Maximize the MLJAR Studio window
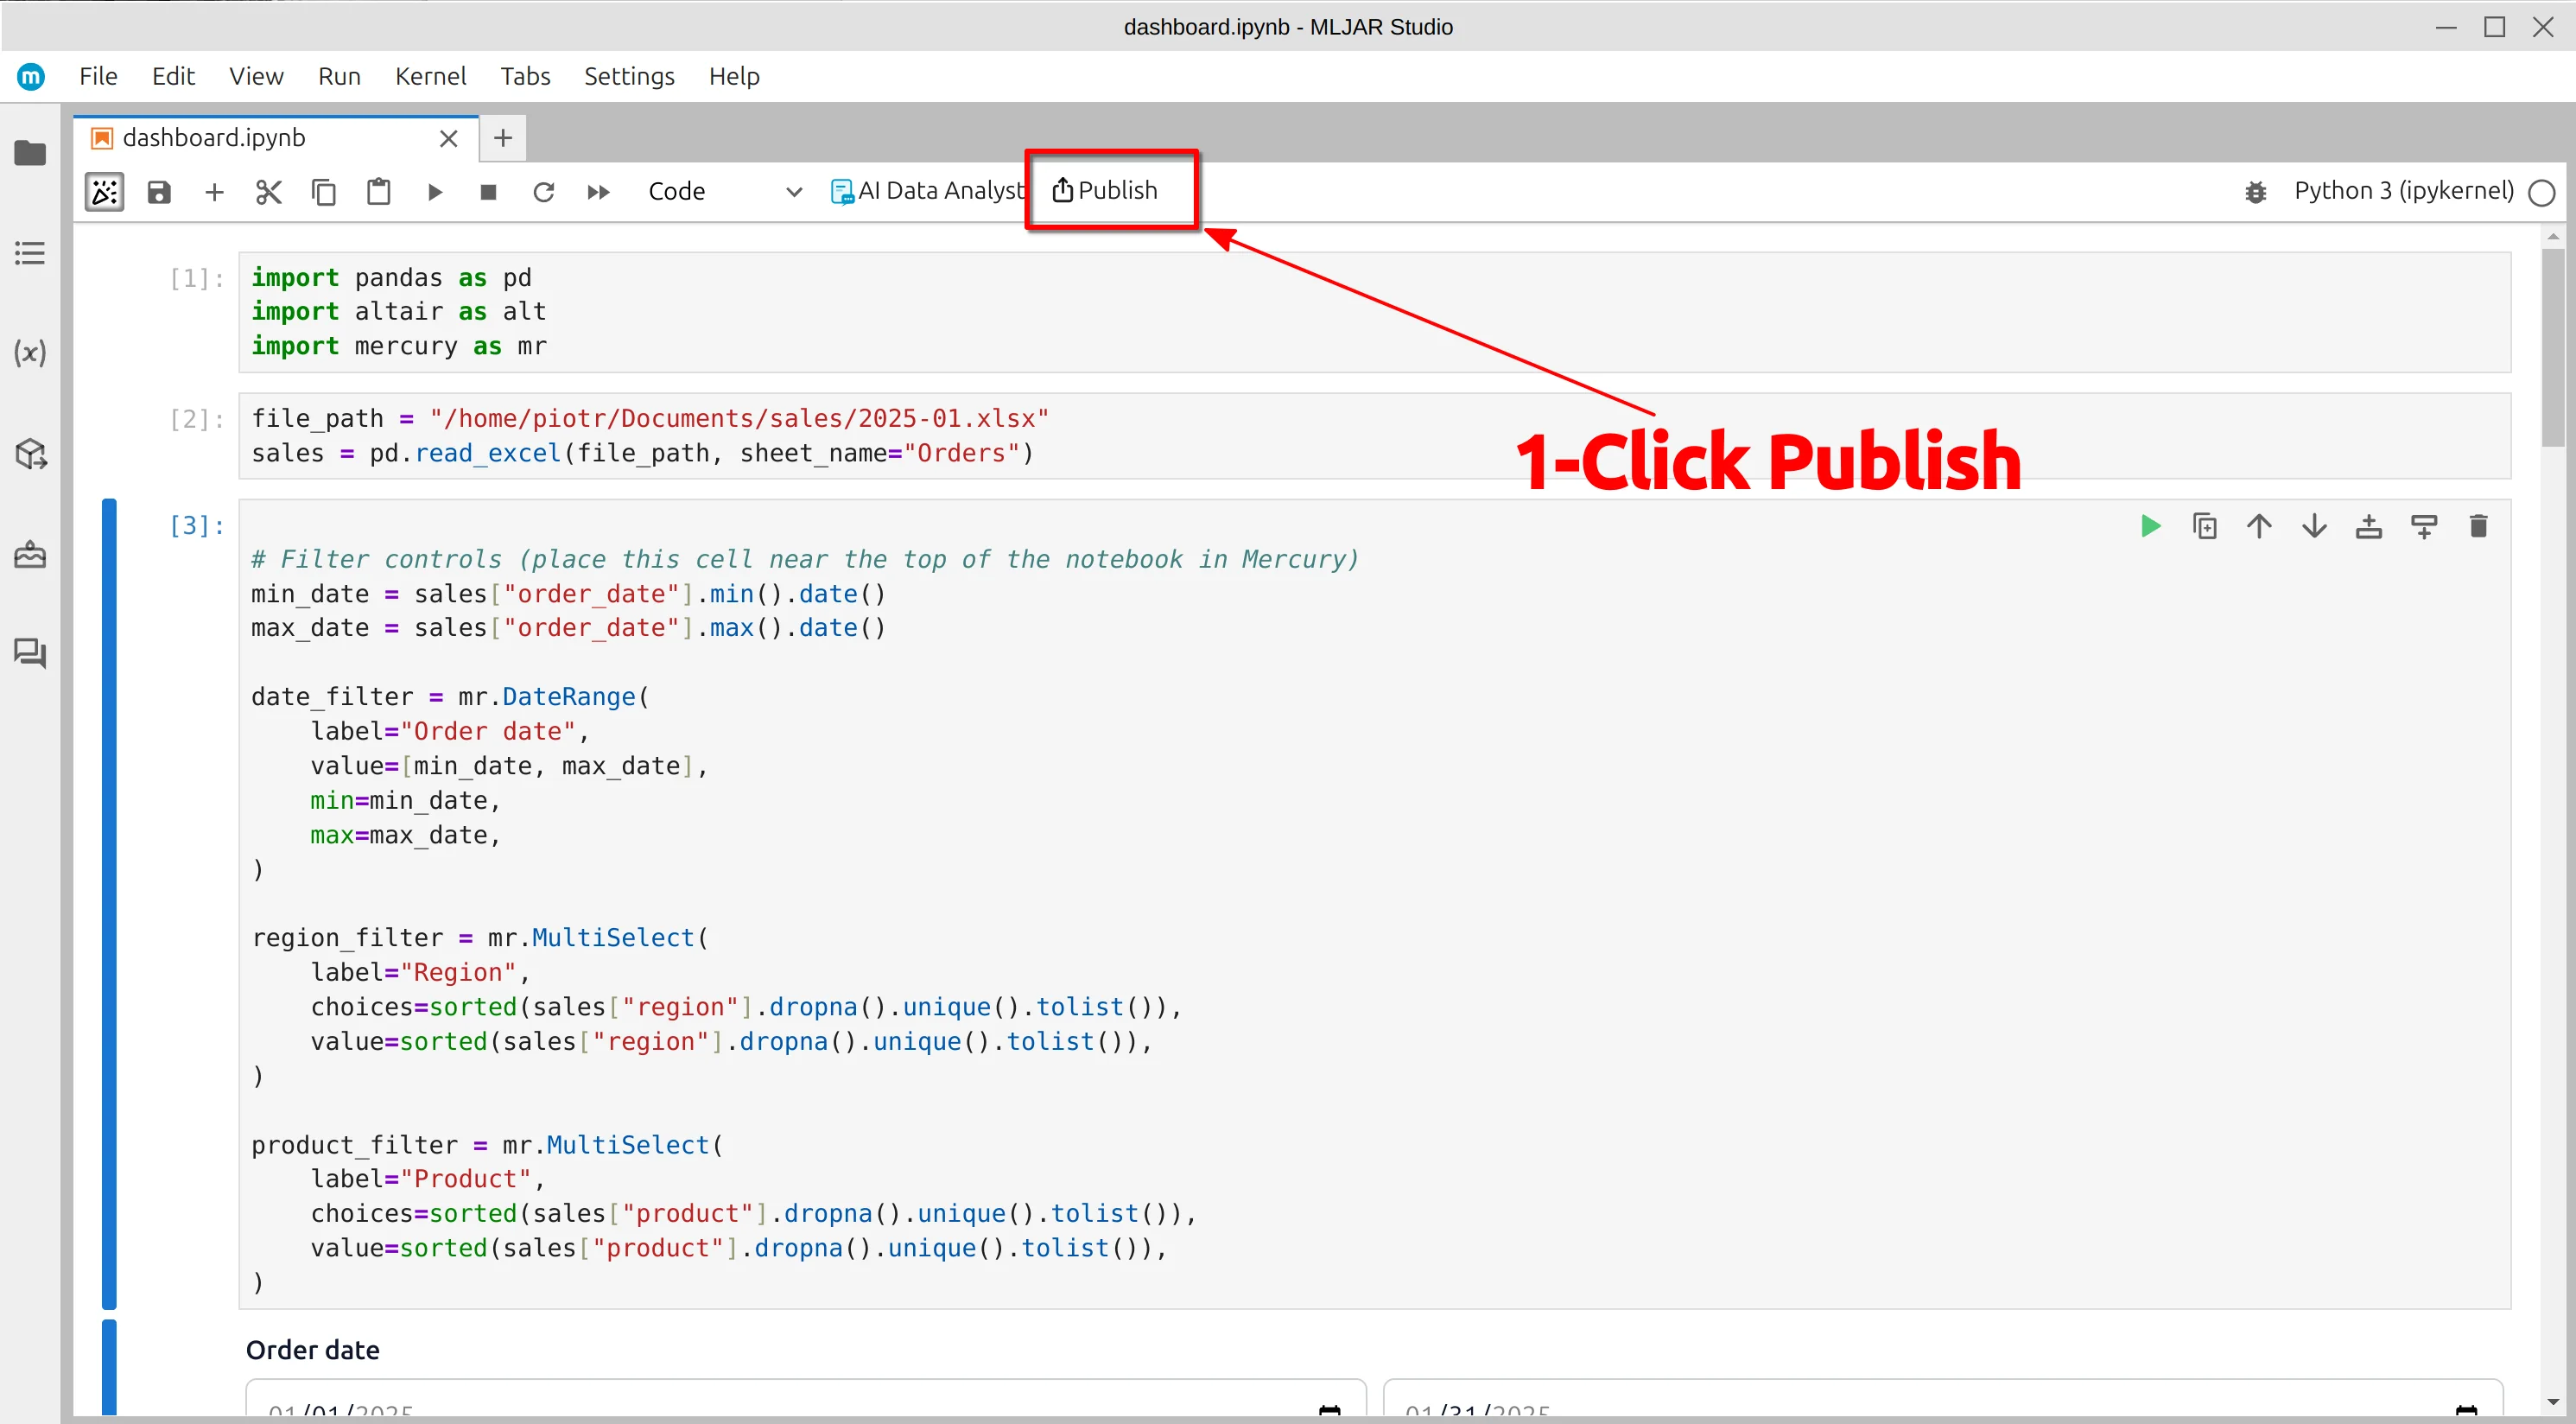This screenshot has height=1424, width=2576. (x=2494, y=27)
